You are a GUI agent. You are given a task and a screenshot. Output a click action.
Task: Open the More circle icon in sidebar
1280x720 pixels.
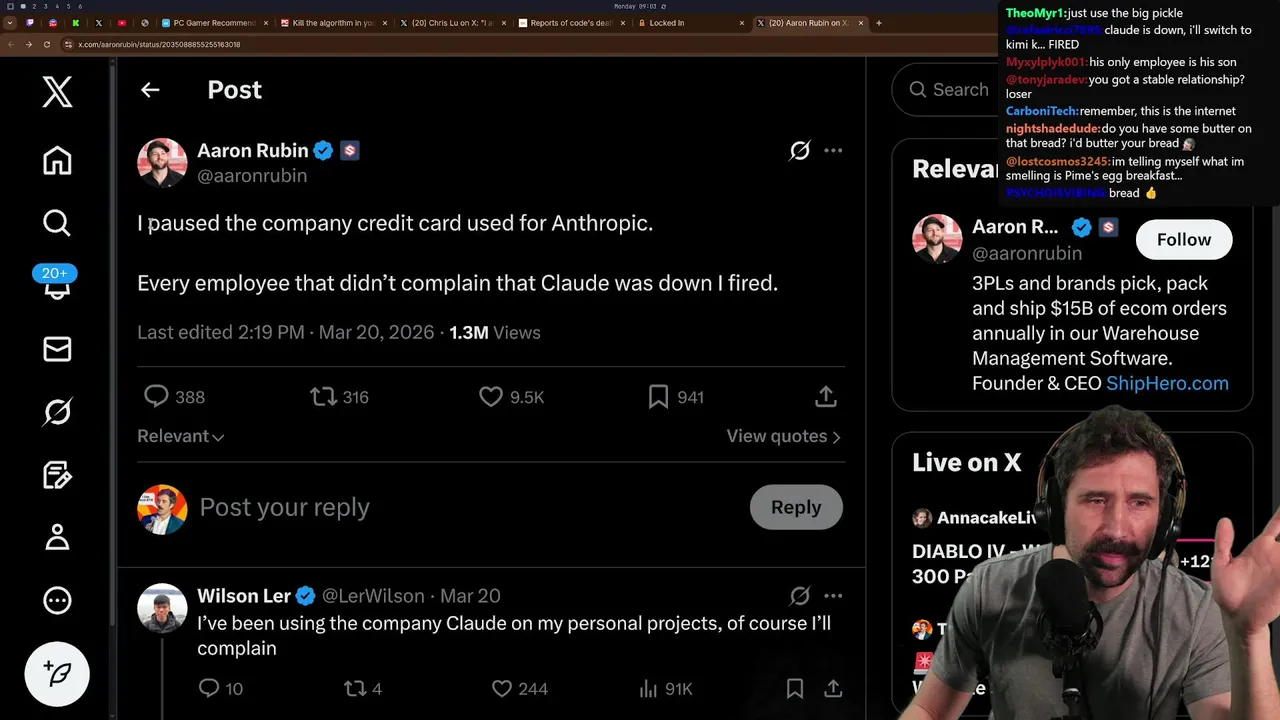tap(57, 600)
